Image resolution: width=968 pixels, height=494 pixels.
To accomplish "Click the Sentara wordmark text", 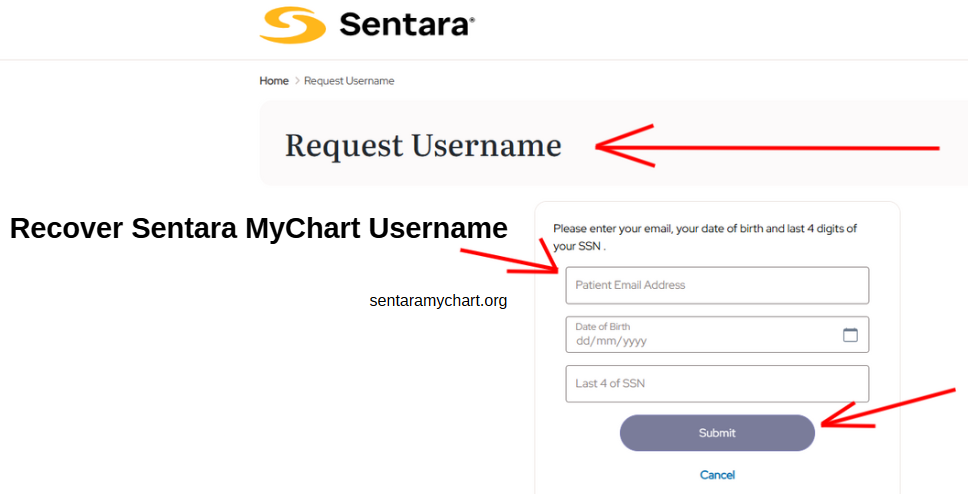I will point(404,25).
